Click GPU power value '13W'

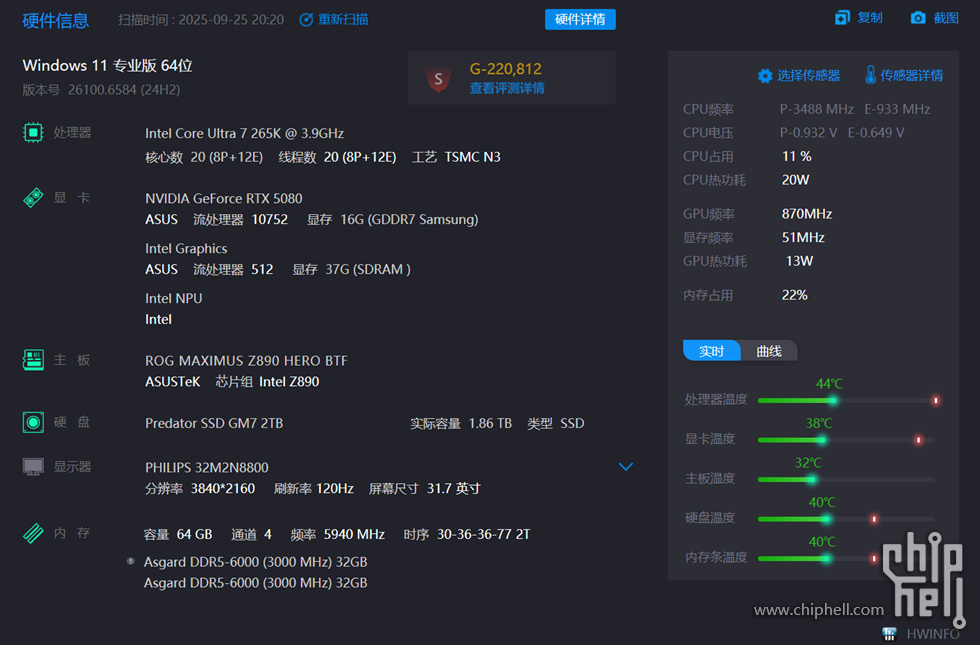tap(799, 261)
